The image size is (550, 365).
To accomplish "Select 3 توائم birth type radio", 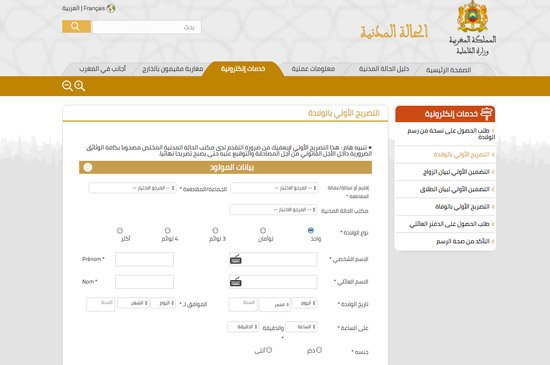I will point(215,230).
